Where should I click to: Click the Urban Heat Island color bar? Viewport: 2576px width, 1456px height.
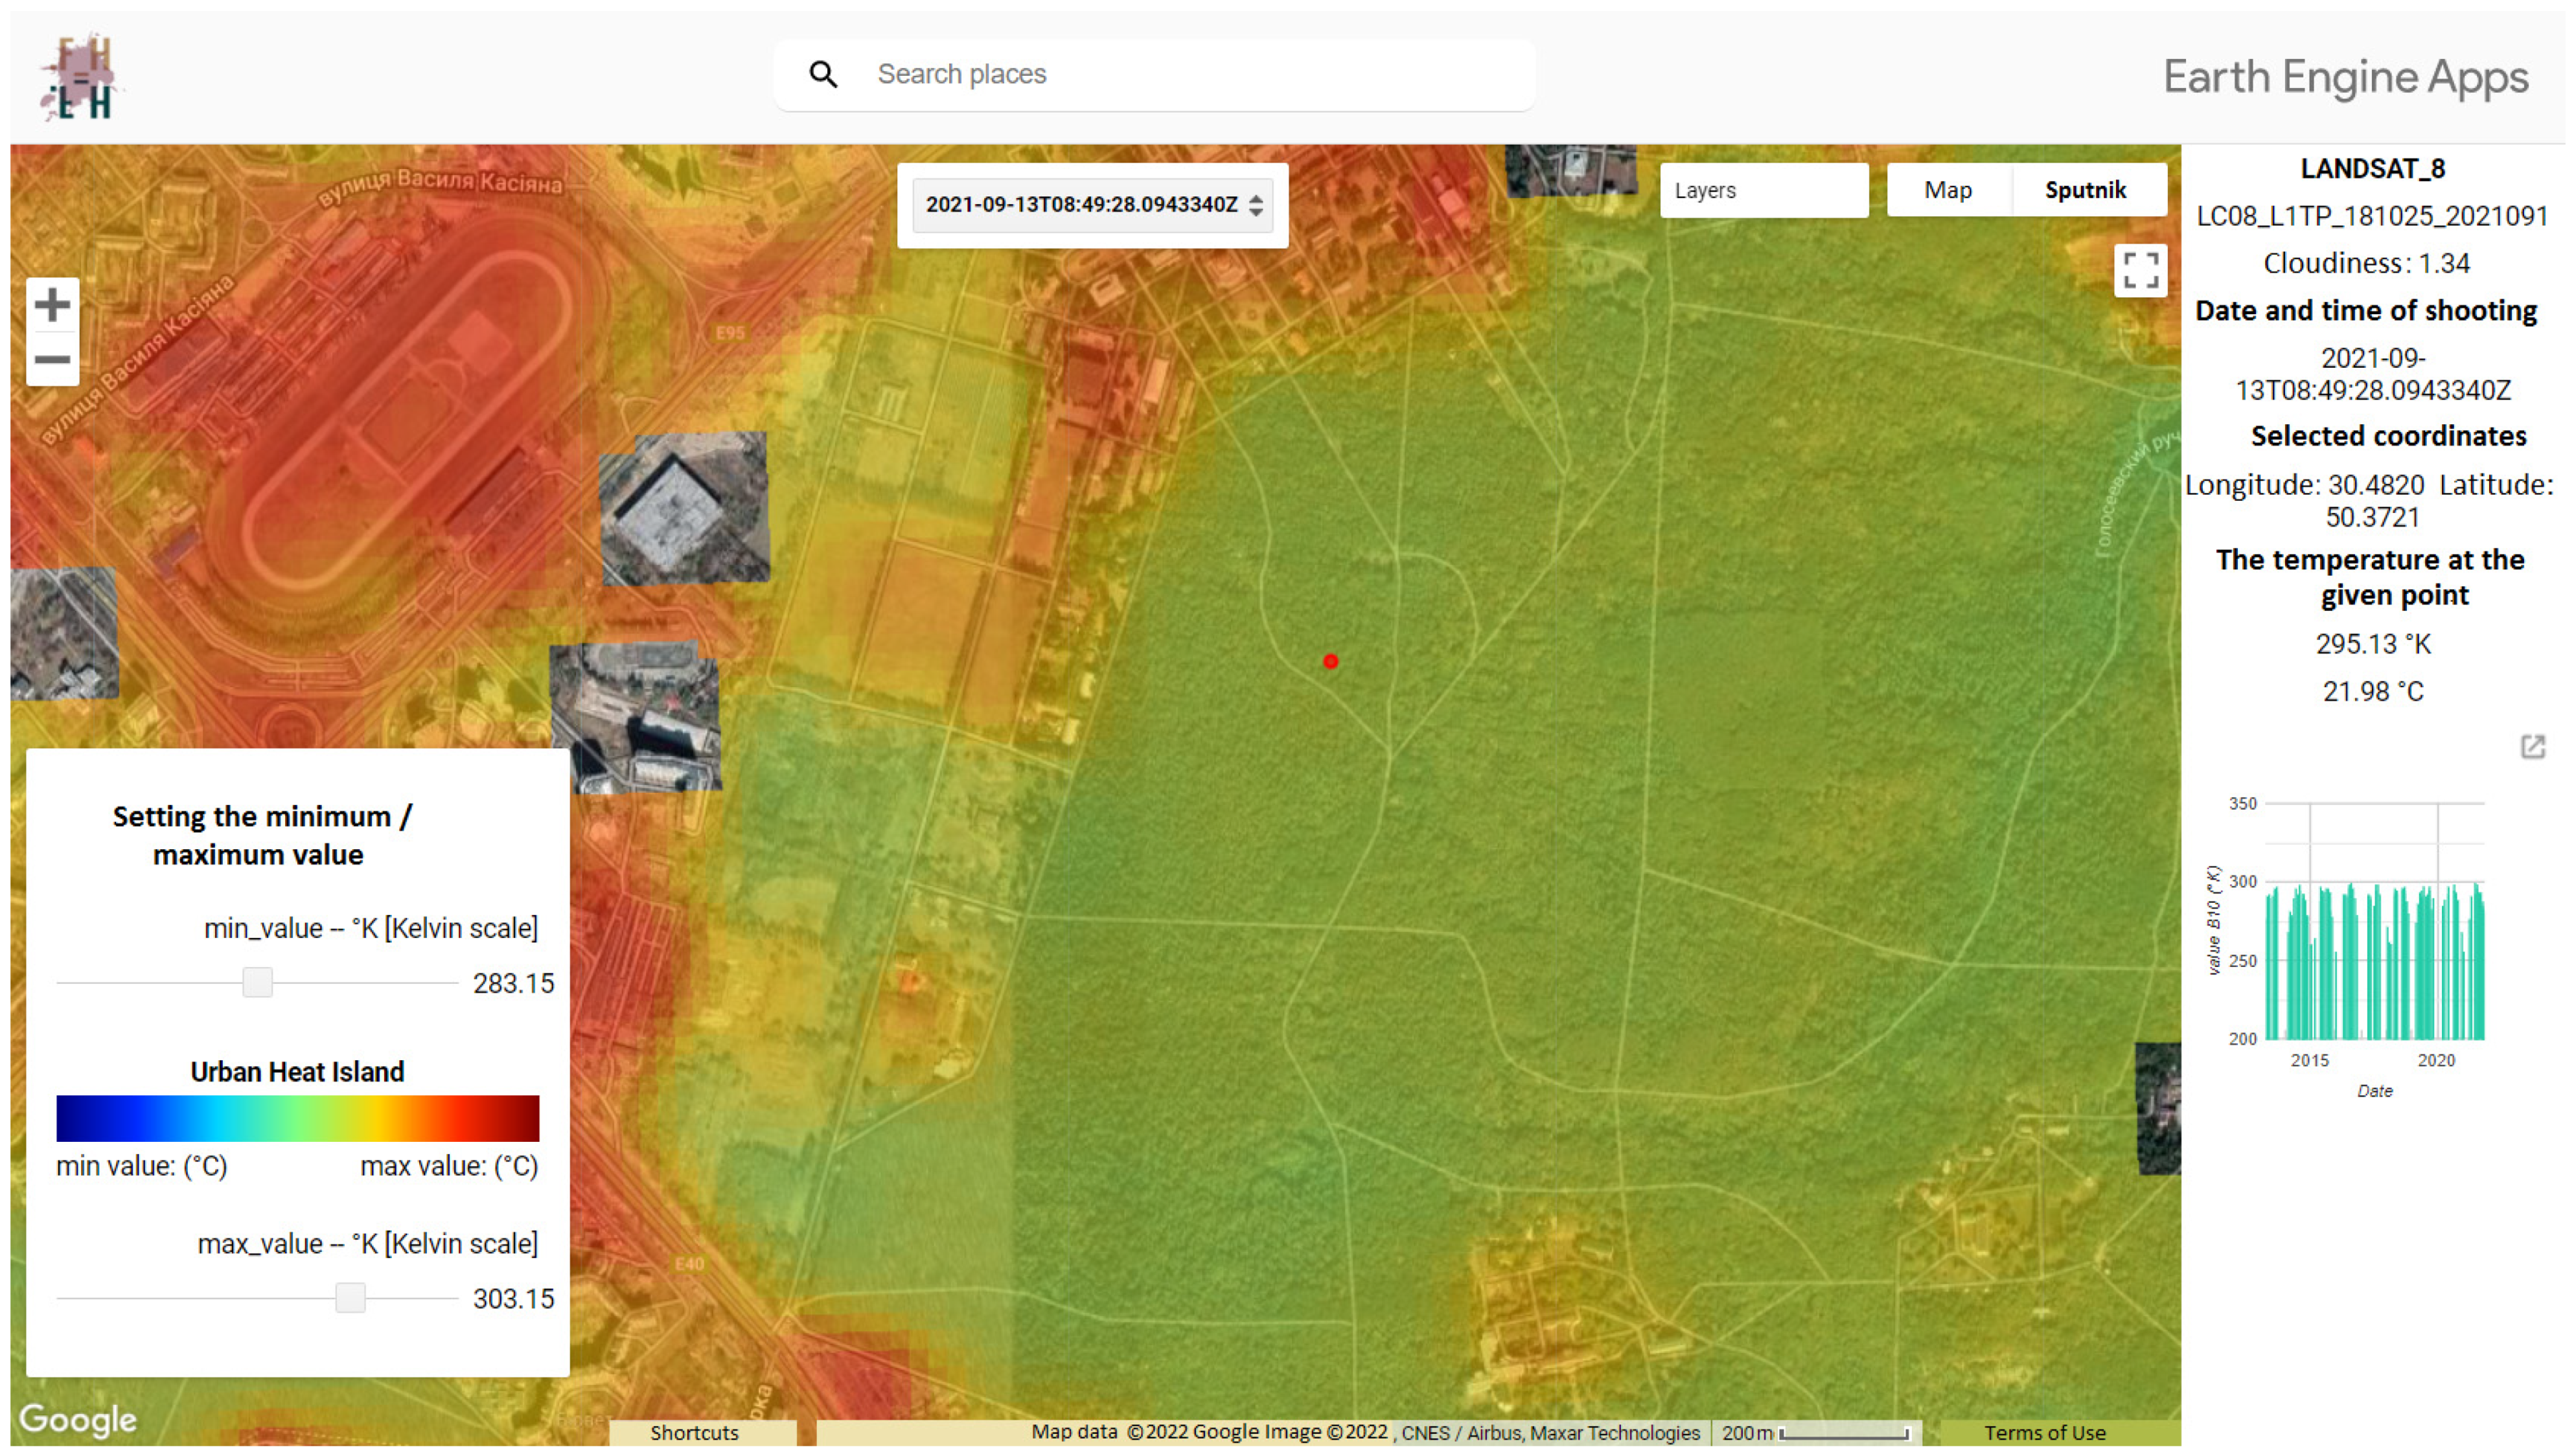coord(297,1118)
